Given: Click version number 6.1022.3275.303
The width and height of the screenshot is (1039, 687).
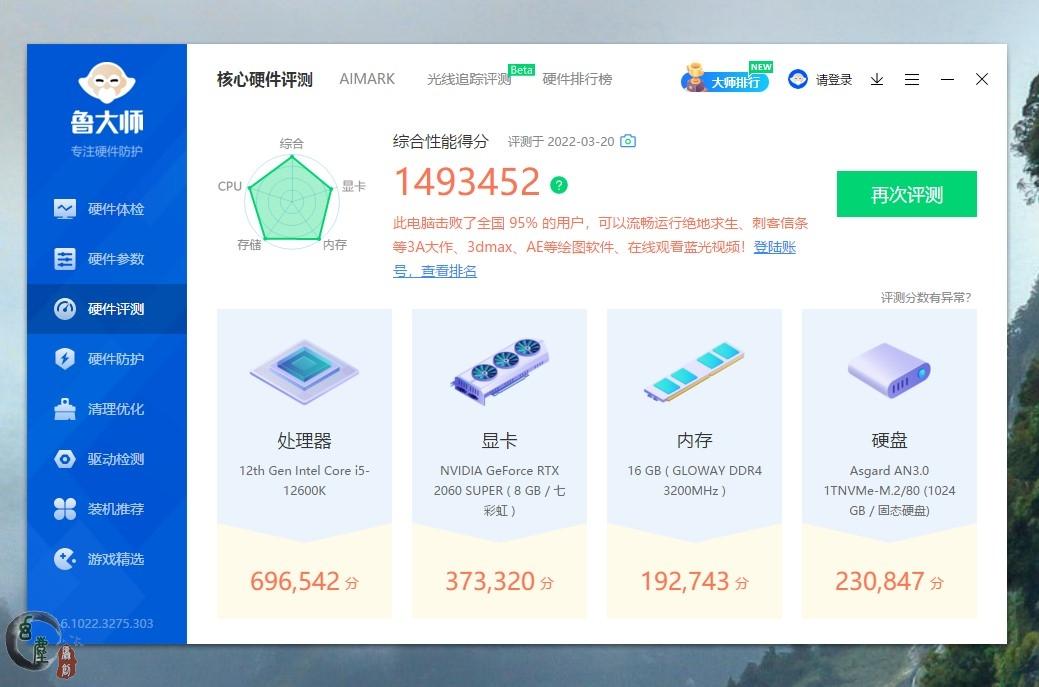Looking at the screenshot, I should (x=106, y=623).
